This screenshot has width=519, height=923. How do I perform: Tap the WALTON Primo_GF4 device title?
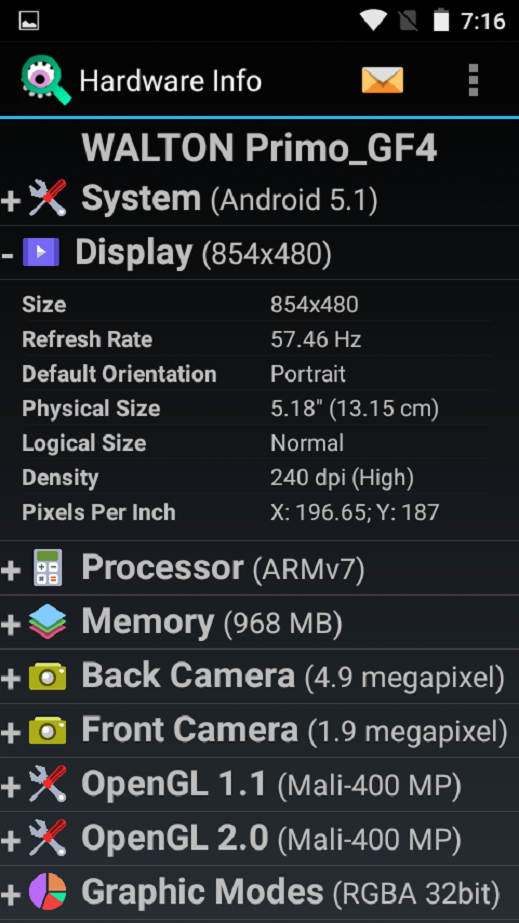(x=260, y=148)
